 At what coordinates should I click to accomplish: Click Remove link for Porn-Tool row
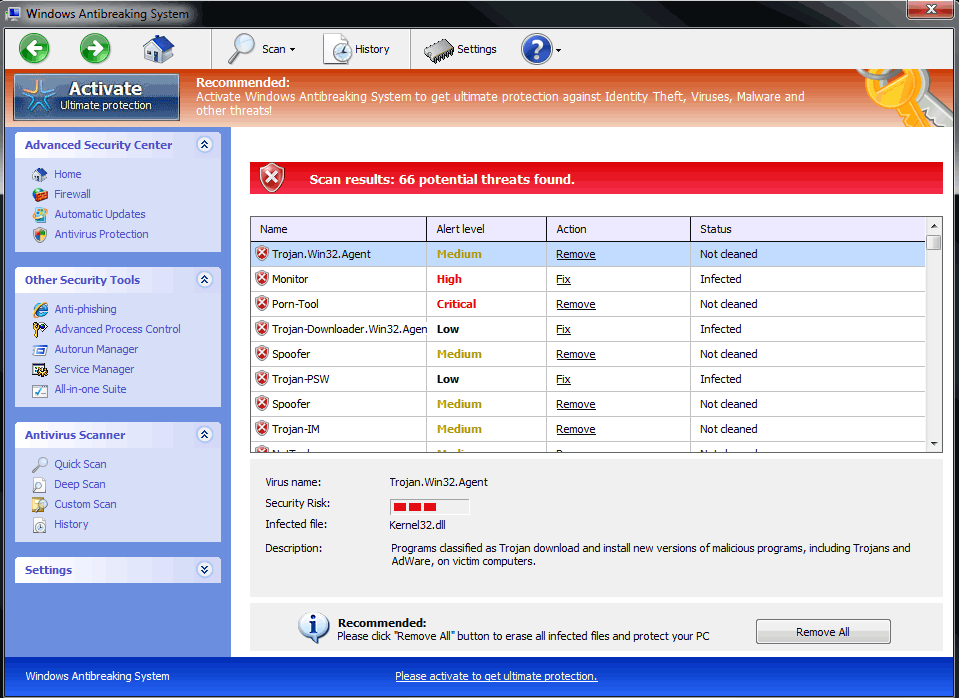tap(575, 304)
